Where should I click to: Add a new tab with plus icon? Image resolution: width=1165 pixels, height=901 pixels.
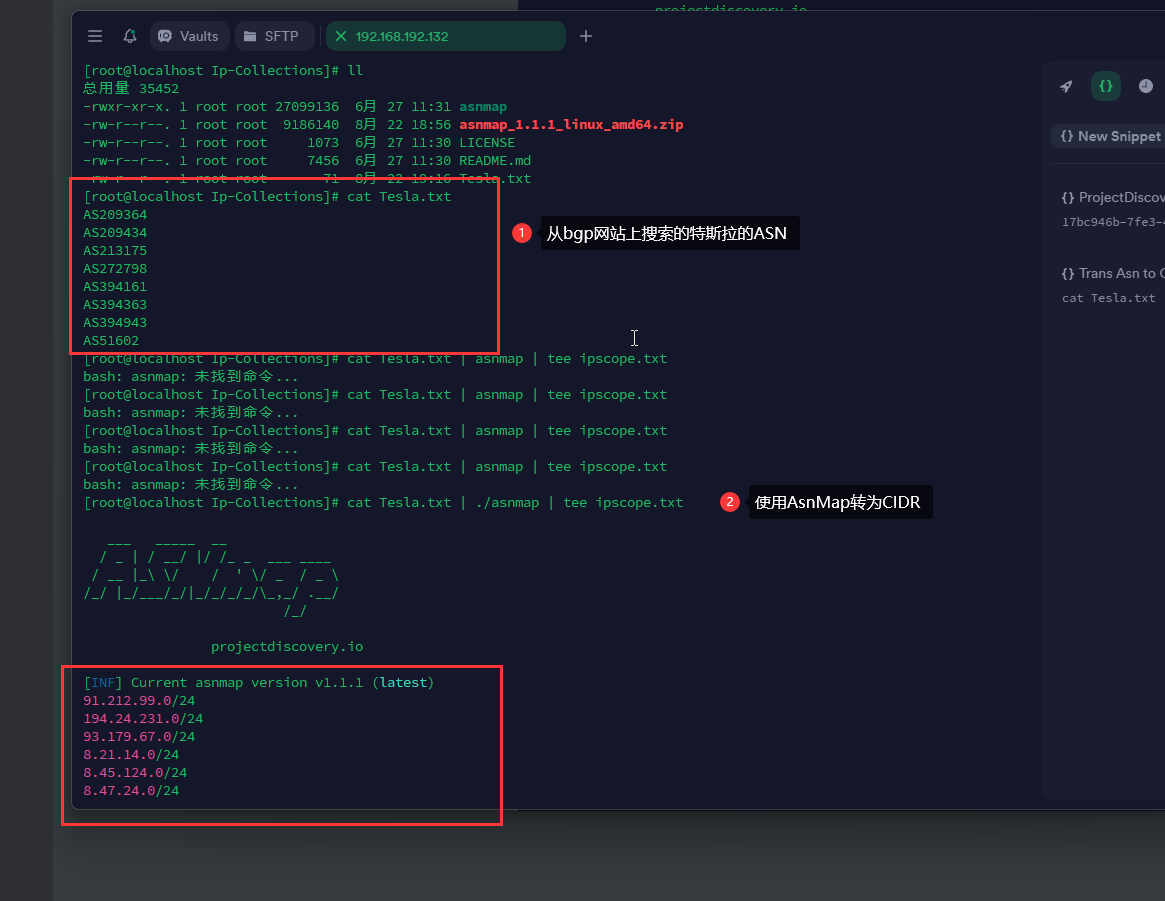(x=585, y=36)
